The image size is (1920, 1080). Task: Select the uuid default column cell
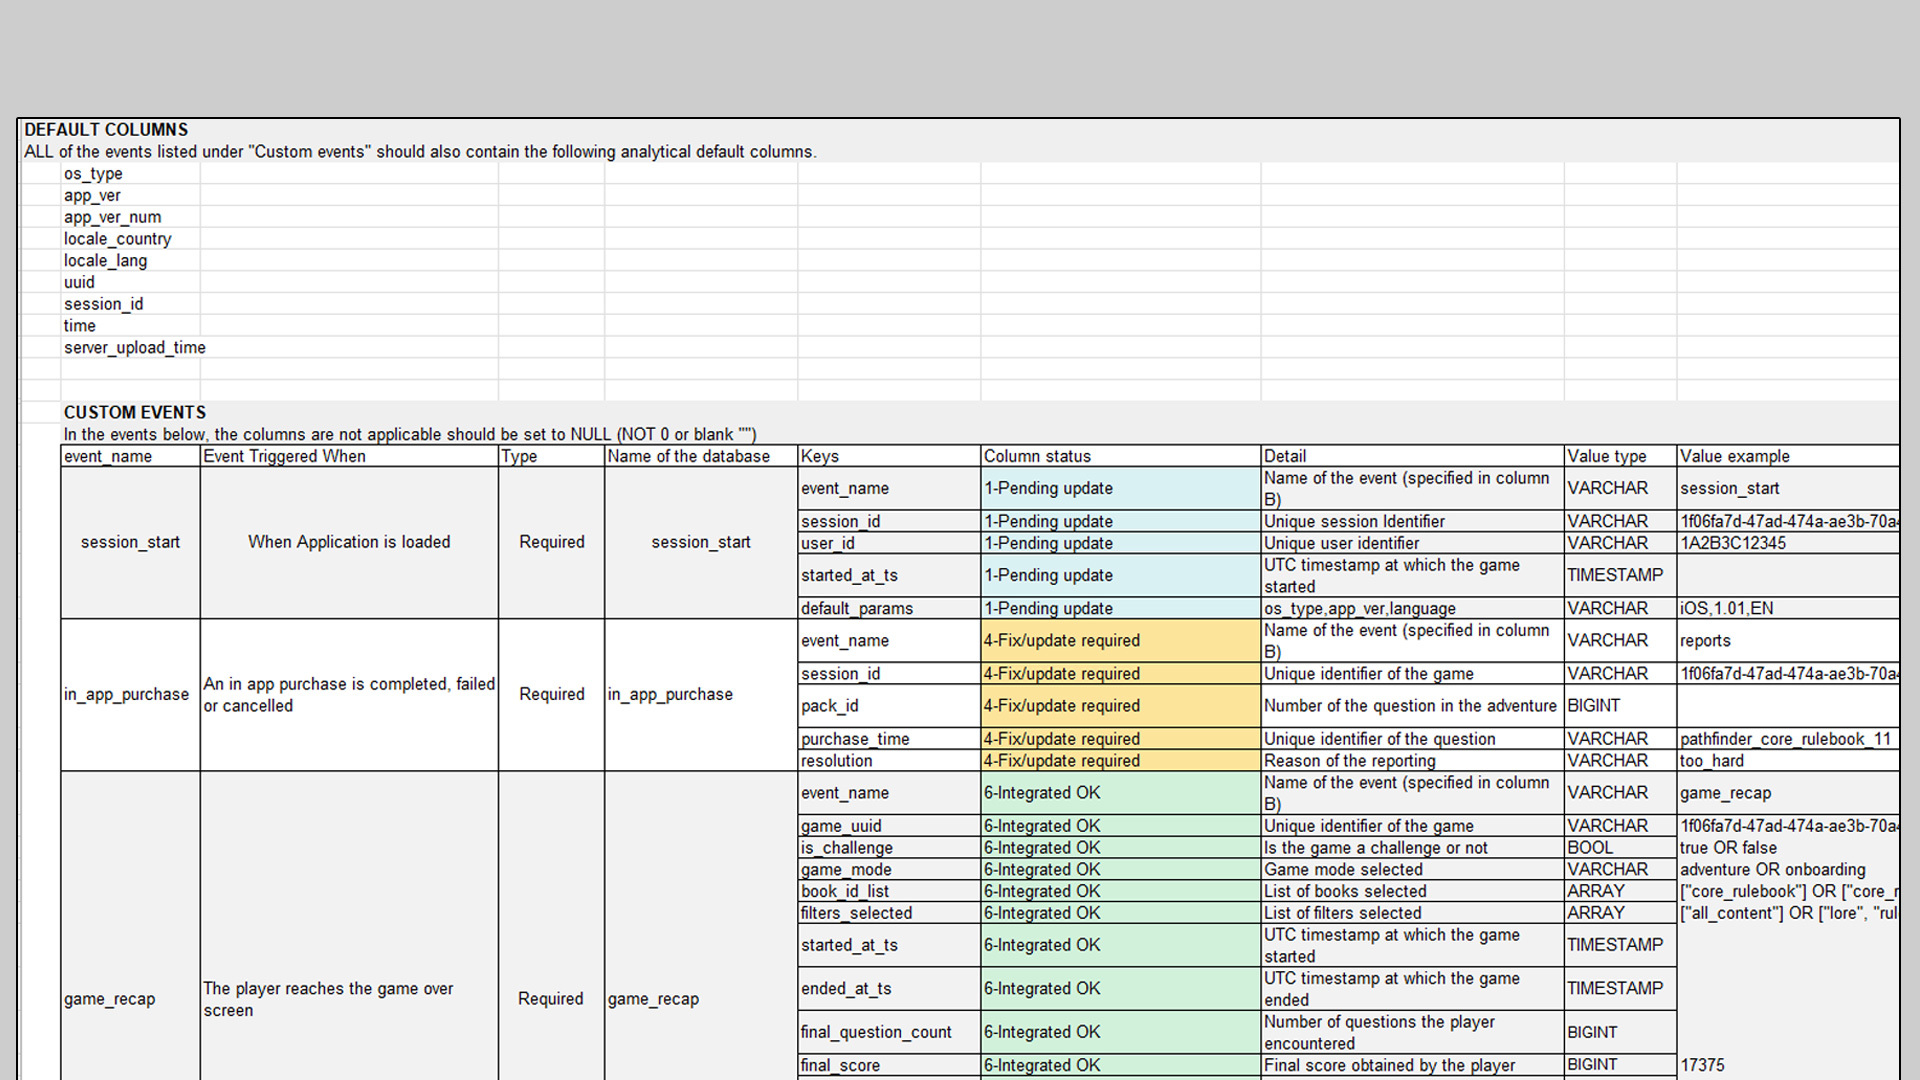pos(130,283)
